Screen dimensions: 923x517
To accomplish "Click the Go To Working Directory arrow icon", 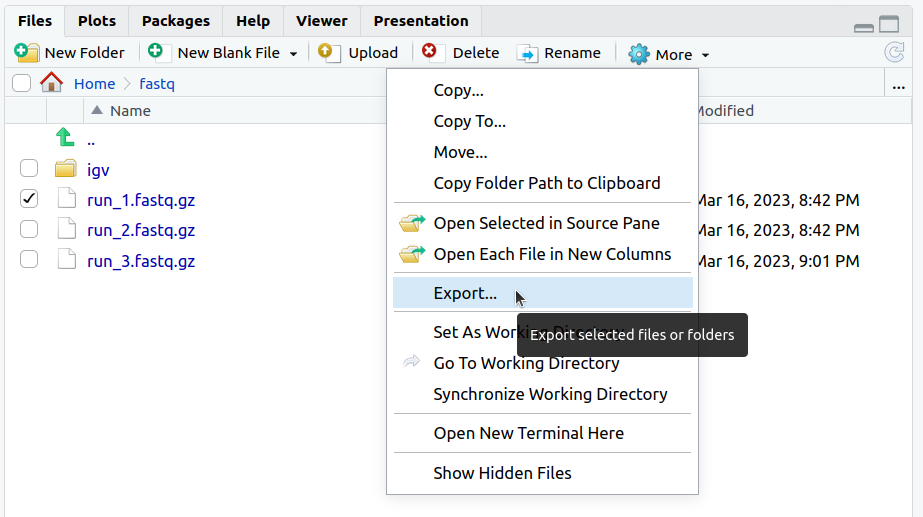I will tap(411, 361).
